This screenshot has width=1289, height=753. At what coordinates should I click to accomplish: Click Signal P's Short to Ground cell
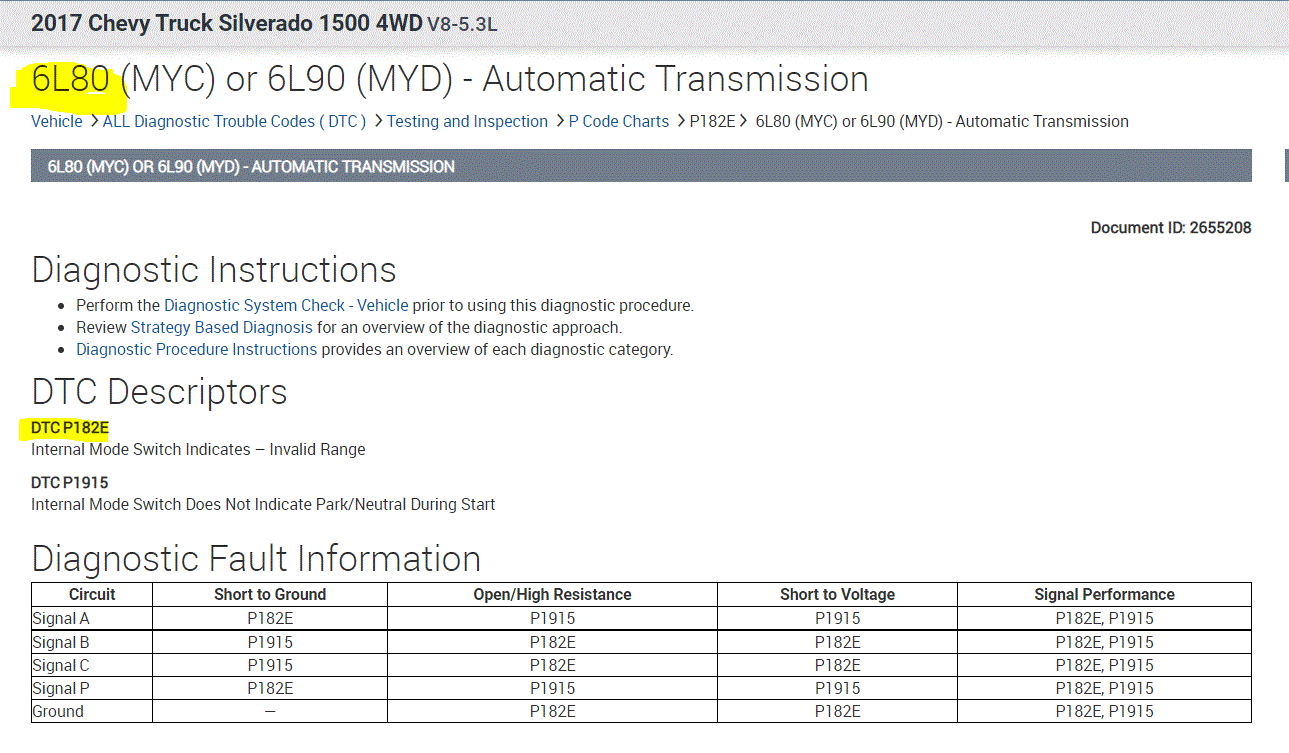270,688
